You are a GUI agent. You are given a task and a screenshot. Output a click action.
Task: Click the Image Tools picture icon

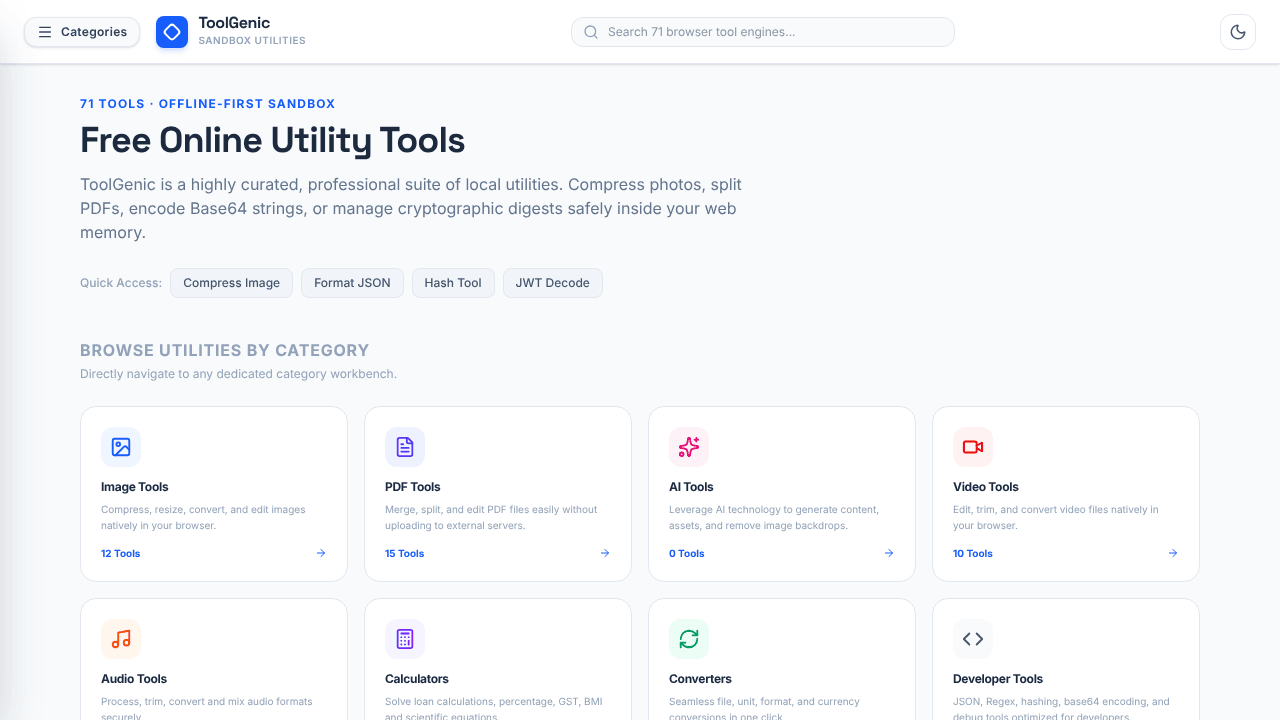click(x=121, y=447)
